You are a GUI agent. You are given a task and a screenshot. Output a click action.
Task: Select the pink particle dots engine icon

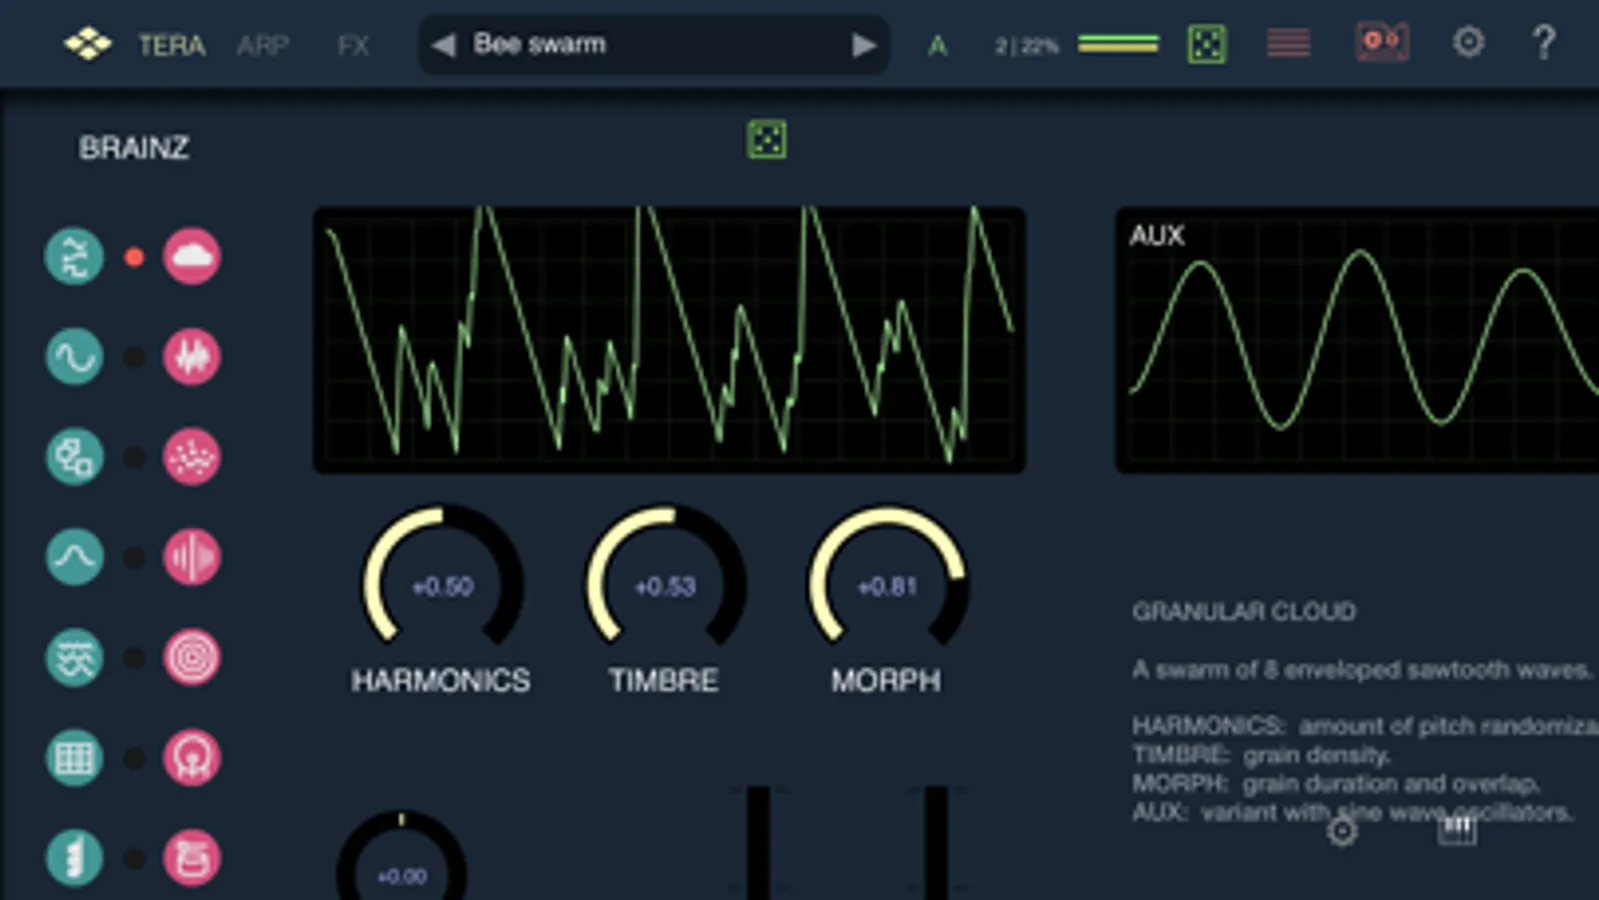click(x=192, y=457)
